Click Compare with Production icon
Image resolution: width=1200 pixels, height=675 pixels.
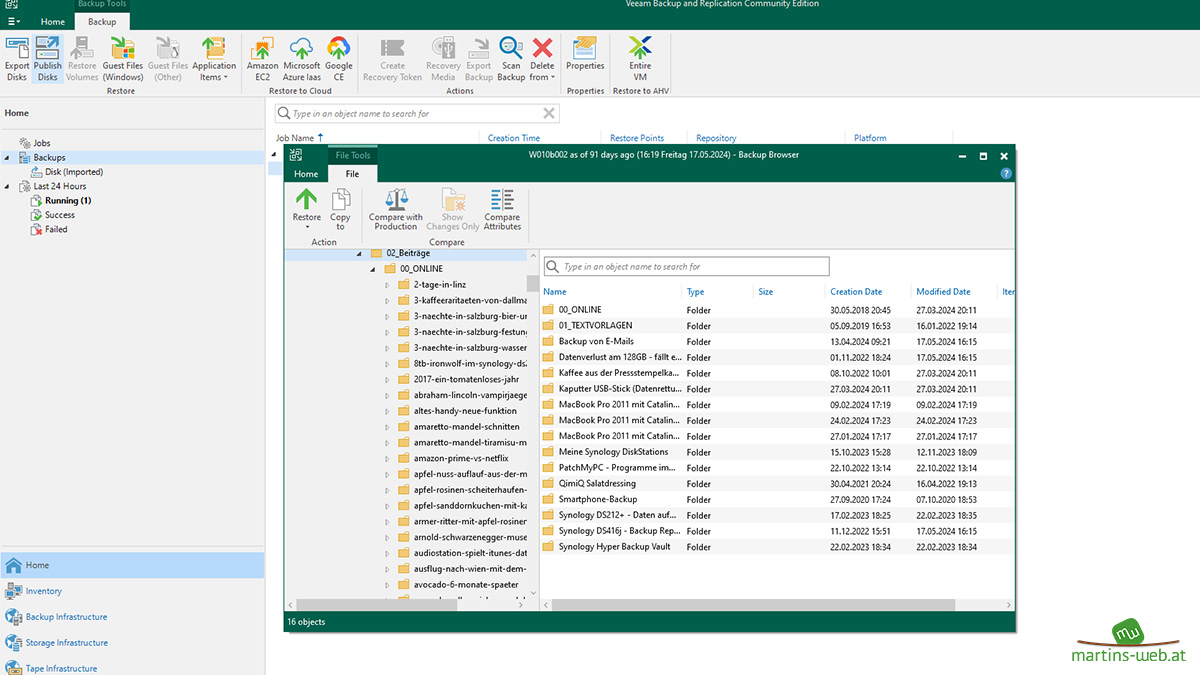pyautogui.click(x=396, y=210)
